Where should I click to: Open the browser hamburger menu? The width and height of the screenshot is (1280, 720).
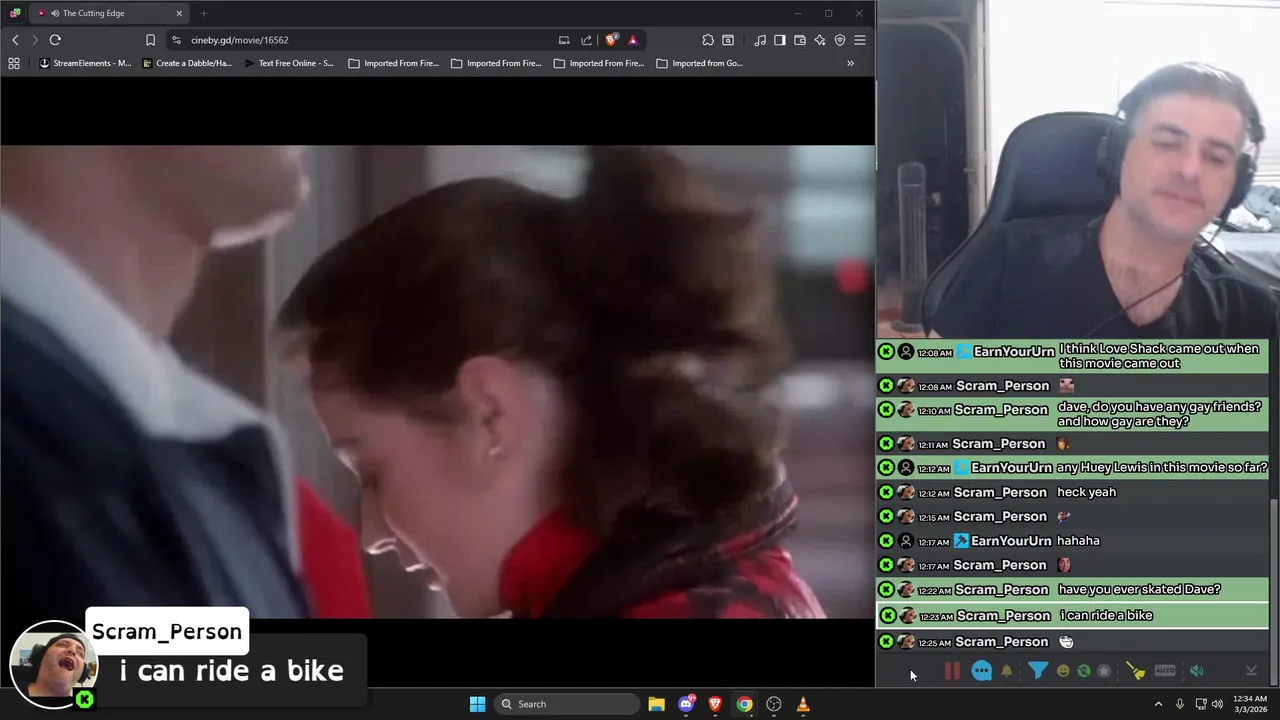(x=860, y=40)
